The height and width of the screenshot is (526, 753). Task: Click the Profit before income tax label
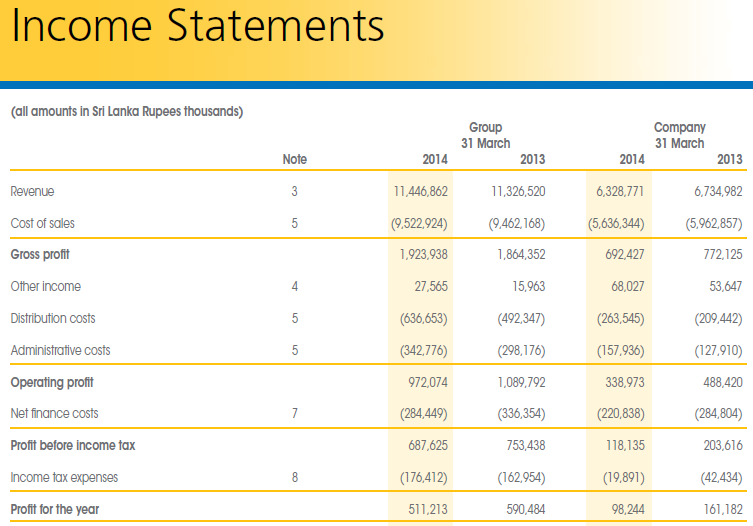coord(72,445)
